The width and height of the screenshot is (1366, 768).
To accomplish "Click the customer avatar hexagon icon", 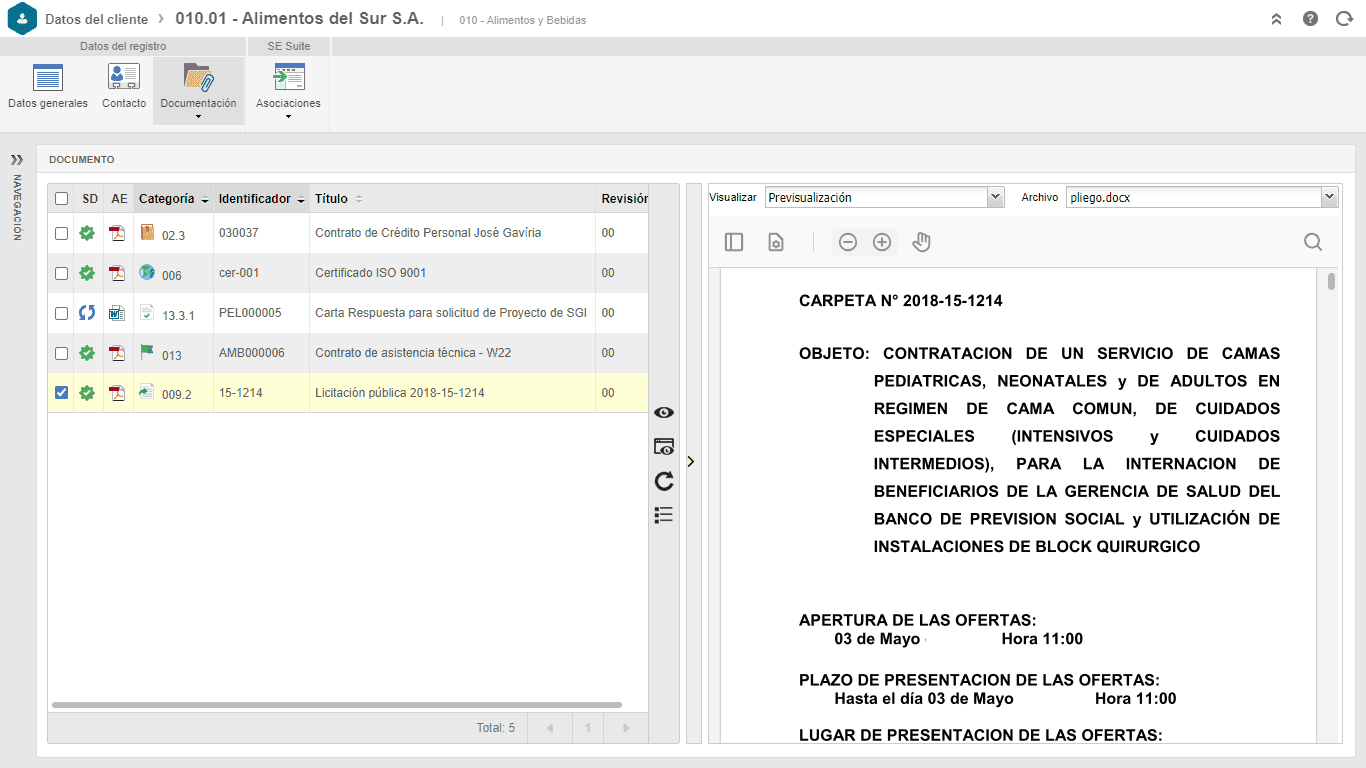I will (x=21, y=19).
